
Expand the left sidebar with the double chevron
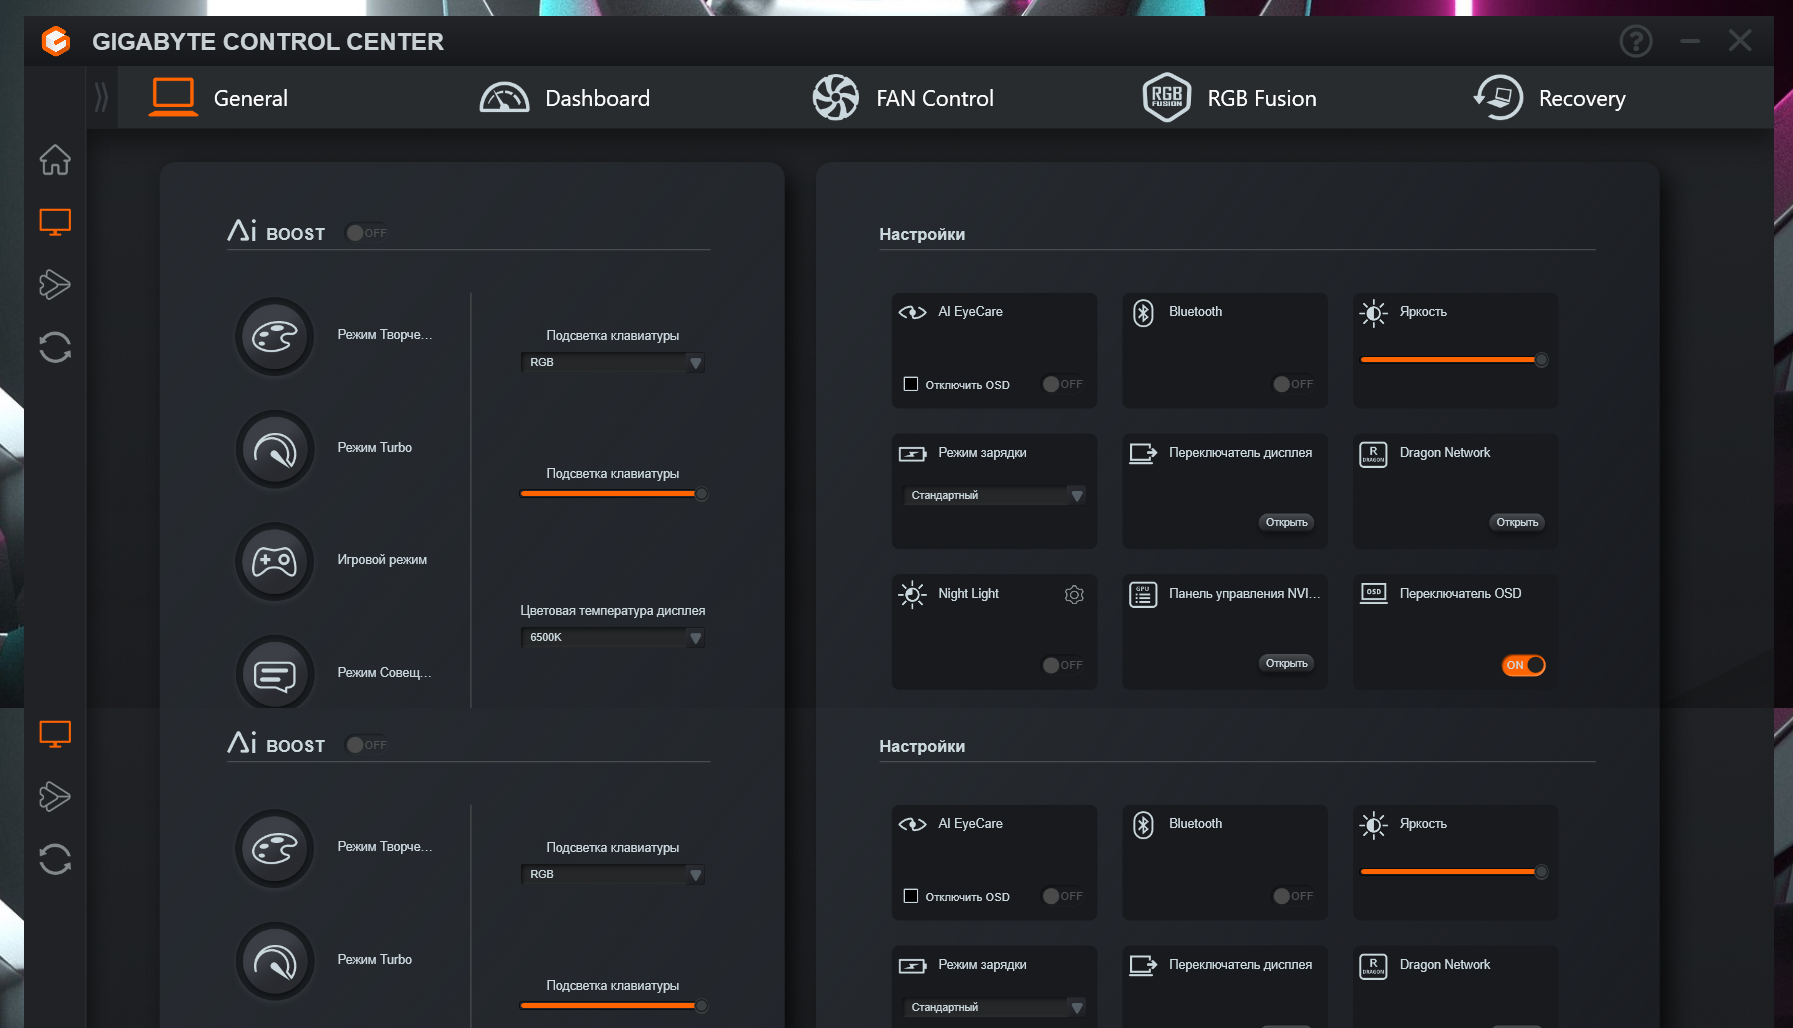(101, 98)
